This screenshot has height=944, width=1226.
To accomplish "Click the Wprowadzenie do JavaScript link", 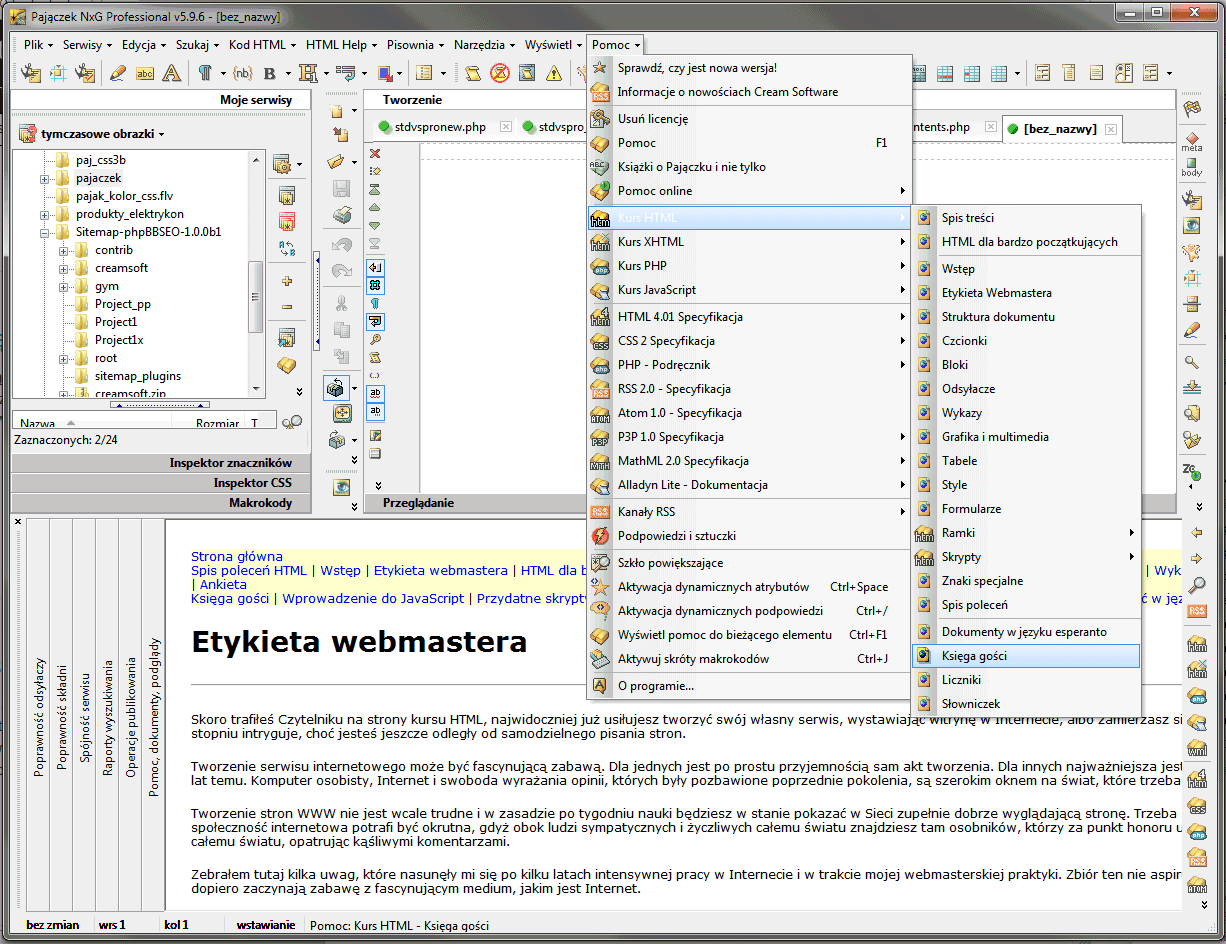I will point(373,598).
